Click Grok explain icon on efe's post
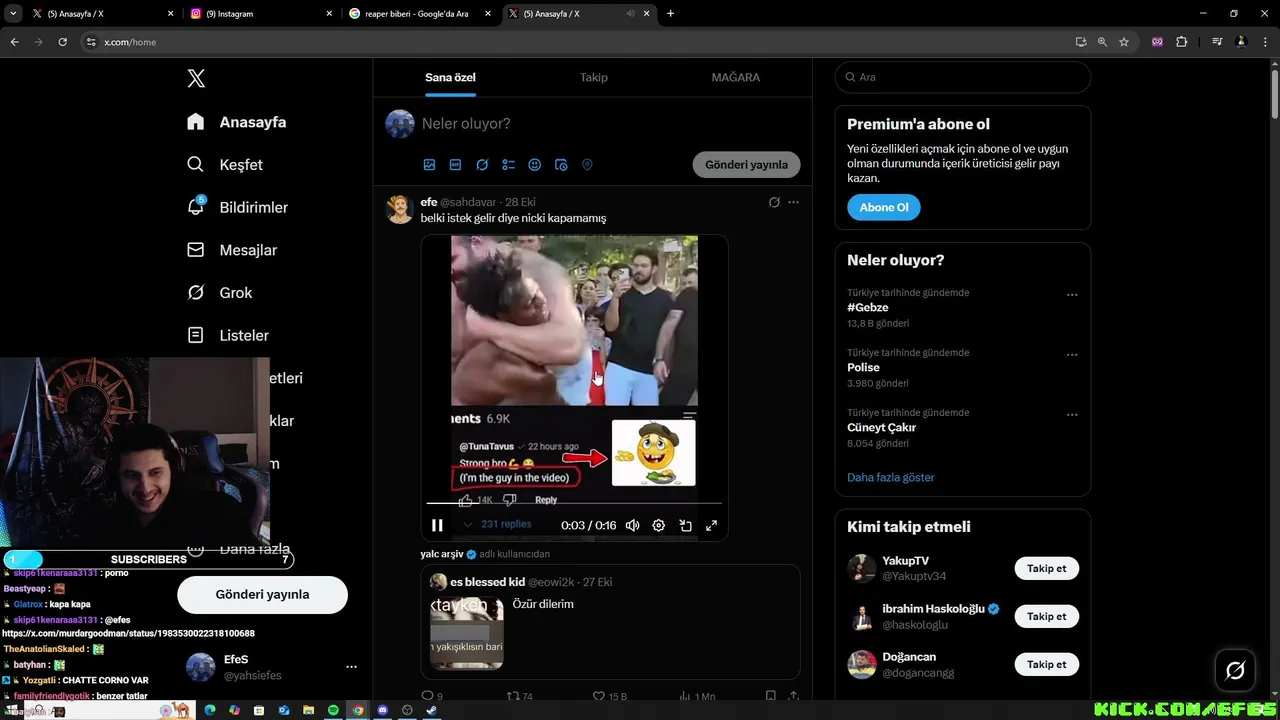This screenshot has width=1280, height=720. click(774, 202)
